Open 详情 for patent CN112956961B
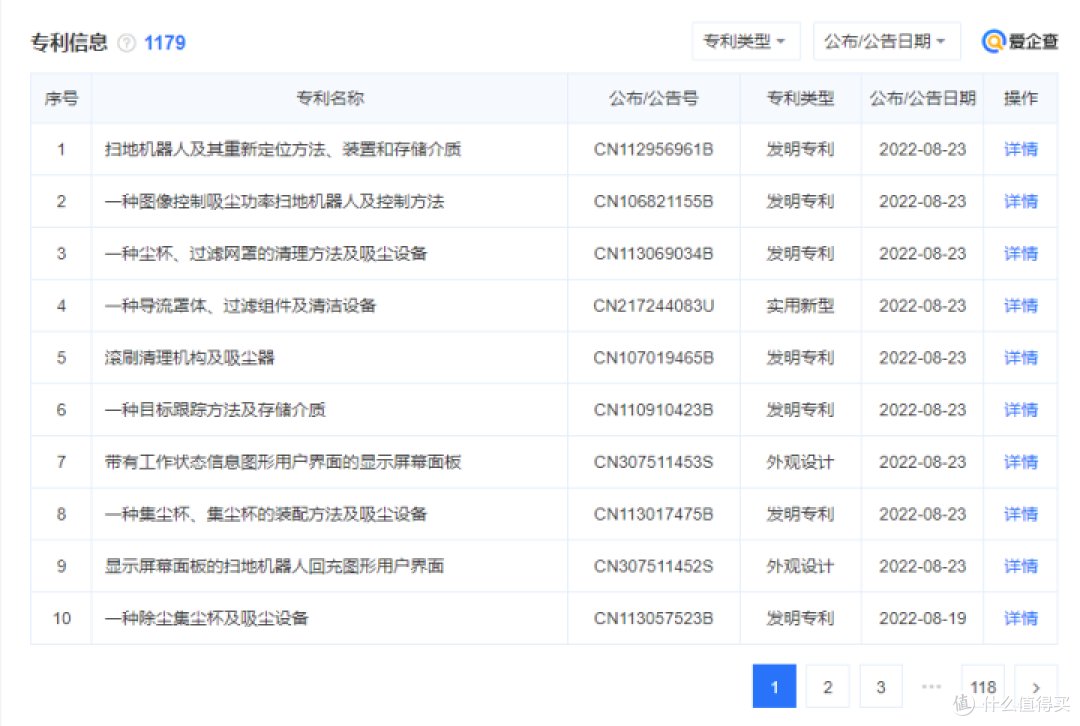1080x726 pixels. tap(1021, 149)
